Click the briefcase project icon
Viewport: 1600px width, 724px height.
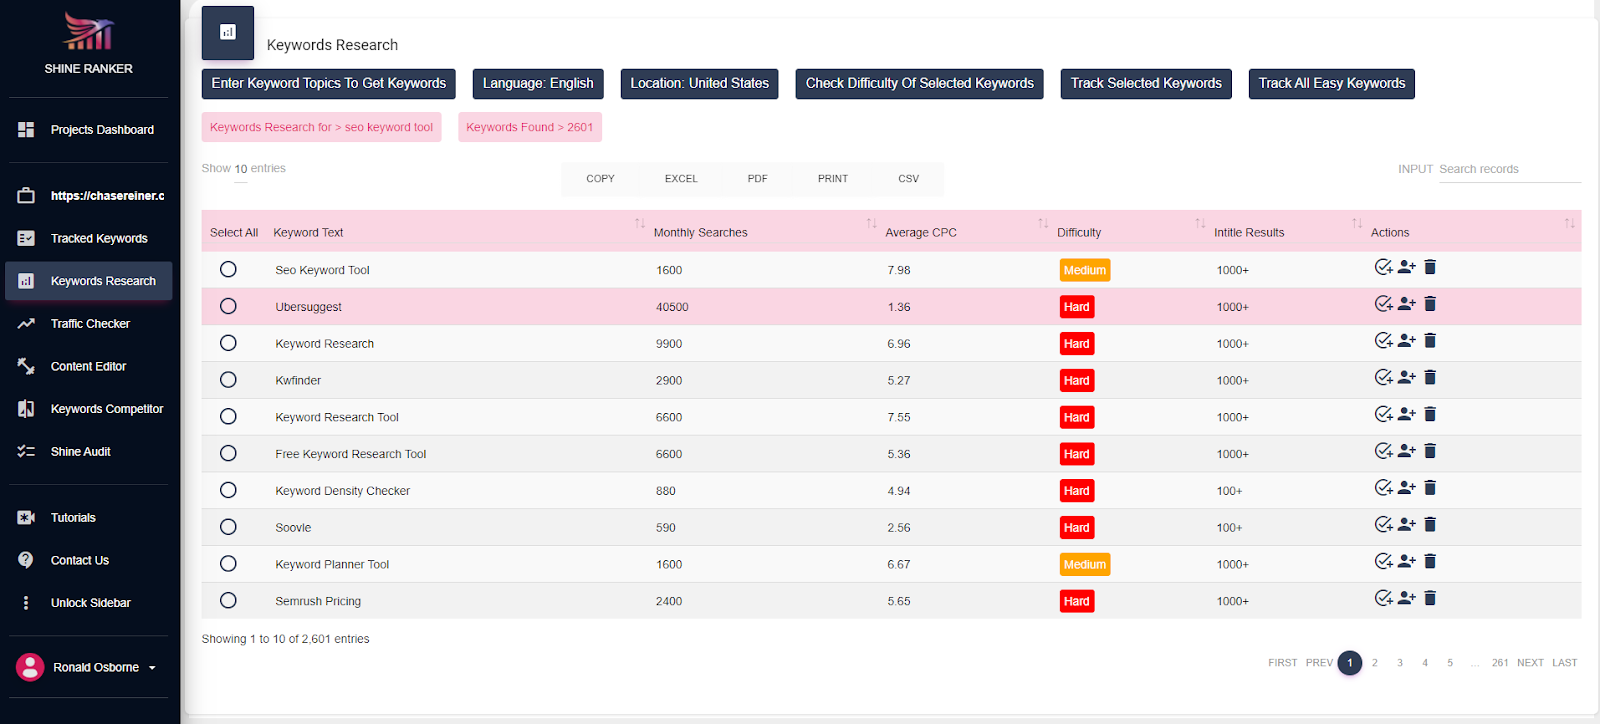pos(26,196)
